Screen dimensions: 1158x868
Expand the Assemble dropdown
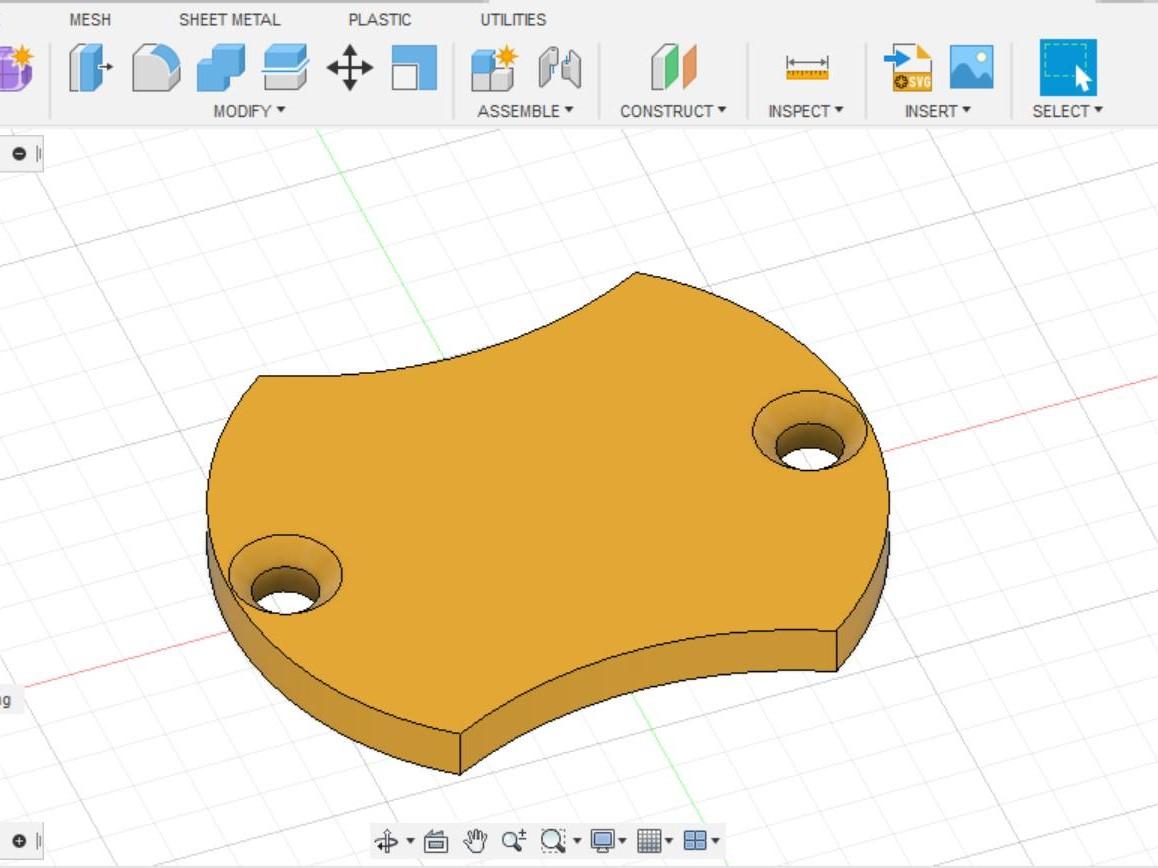pyautogui.click(x=524, y=111)
